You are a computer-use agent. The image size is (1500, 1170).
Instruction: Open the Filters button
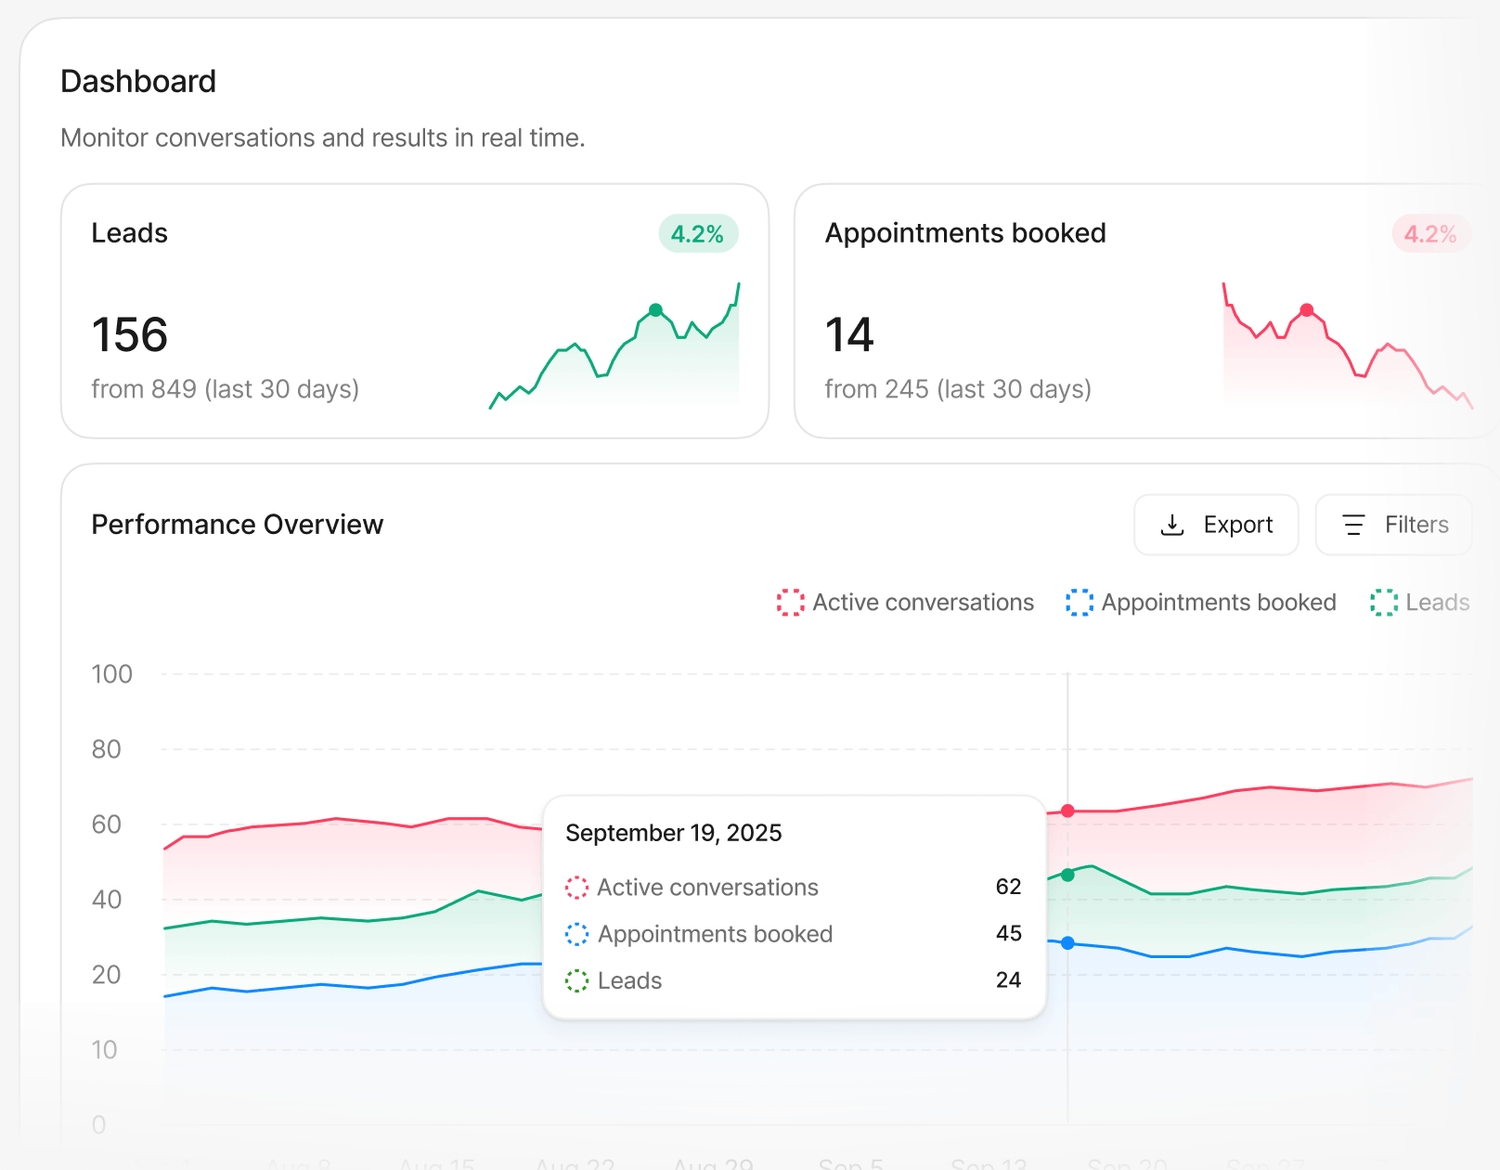(1394, 525)
